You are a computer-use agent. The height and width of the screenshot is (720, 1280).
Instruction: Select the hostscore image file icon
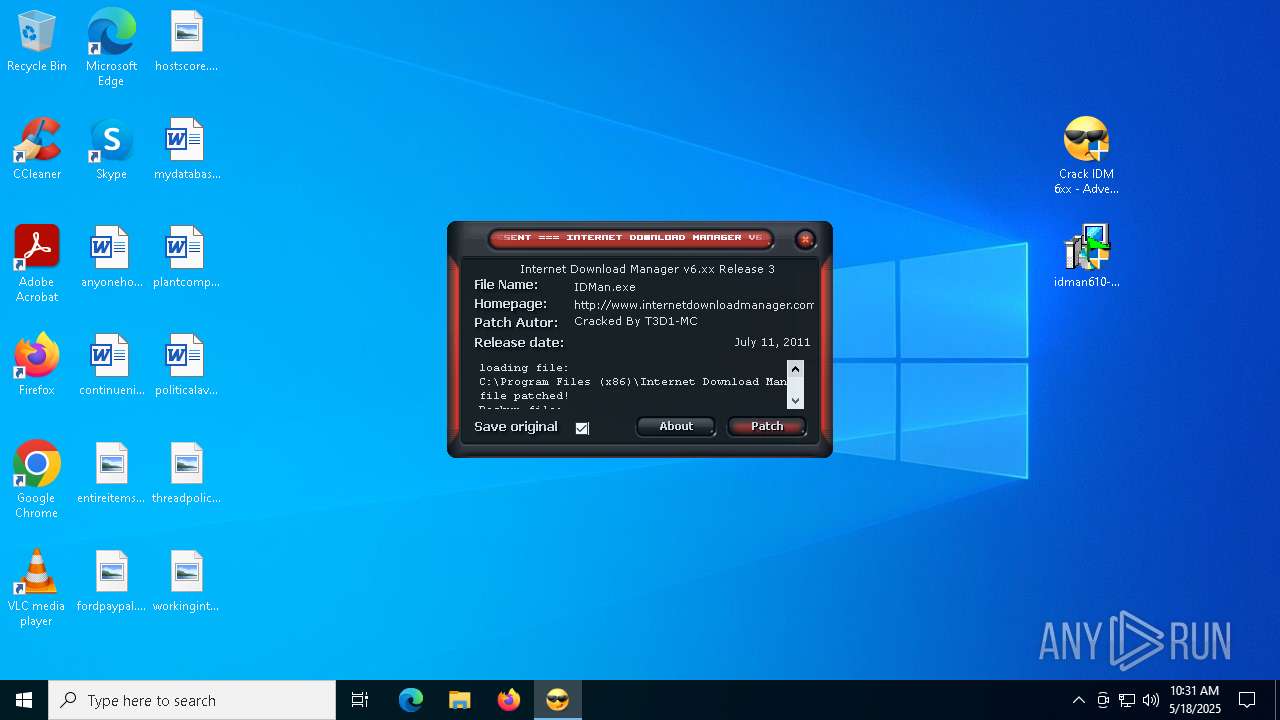coord(186,42)
